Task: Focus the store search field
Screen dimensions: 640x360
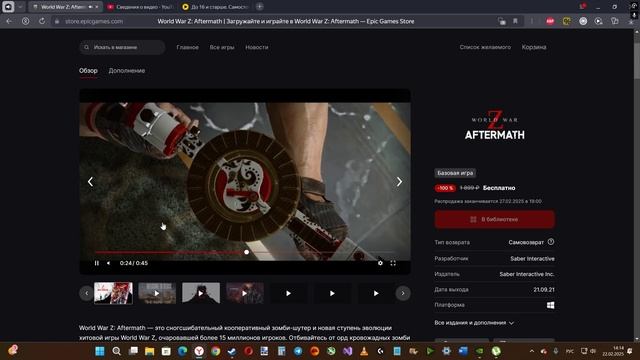Action: coord(122,47)
